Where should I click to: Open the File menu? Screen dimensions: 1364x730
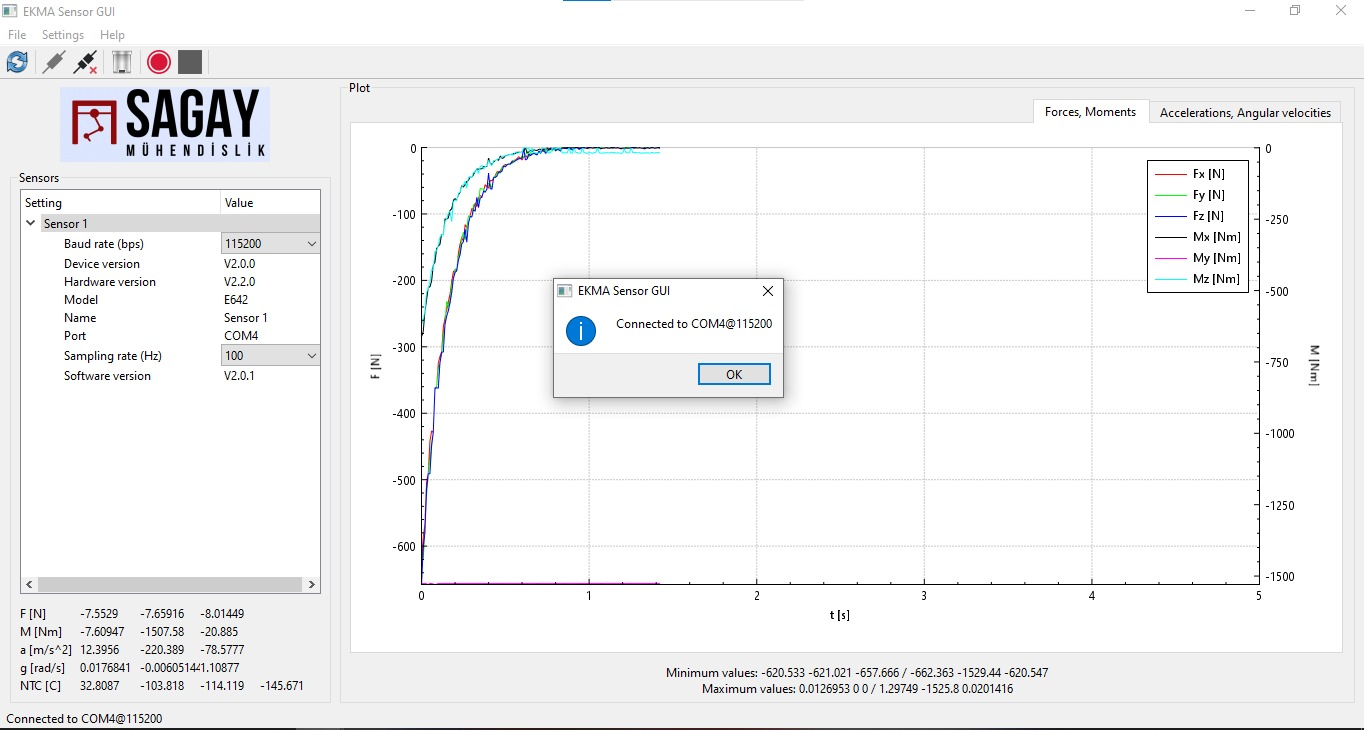pos(17,35)
